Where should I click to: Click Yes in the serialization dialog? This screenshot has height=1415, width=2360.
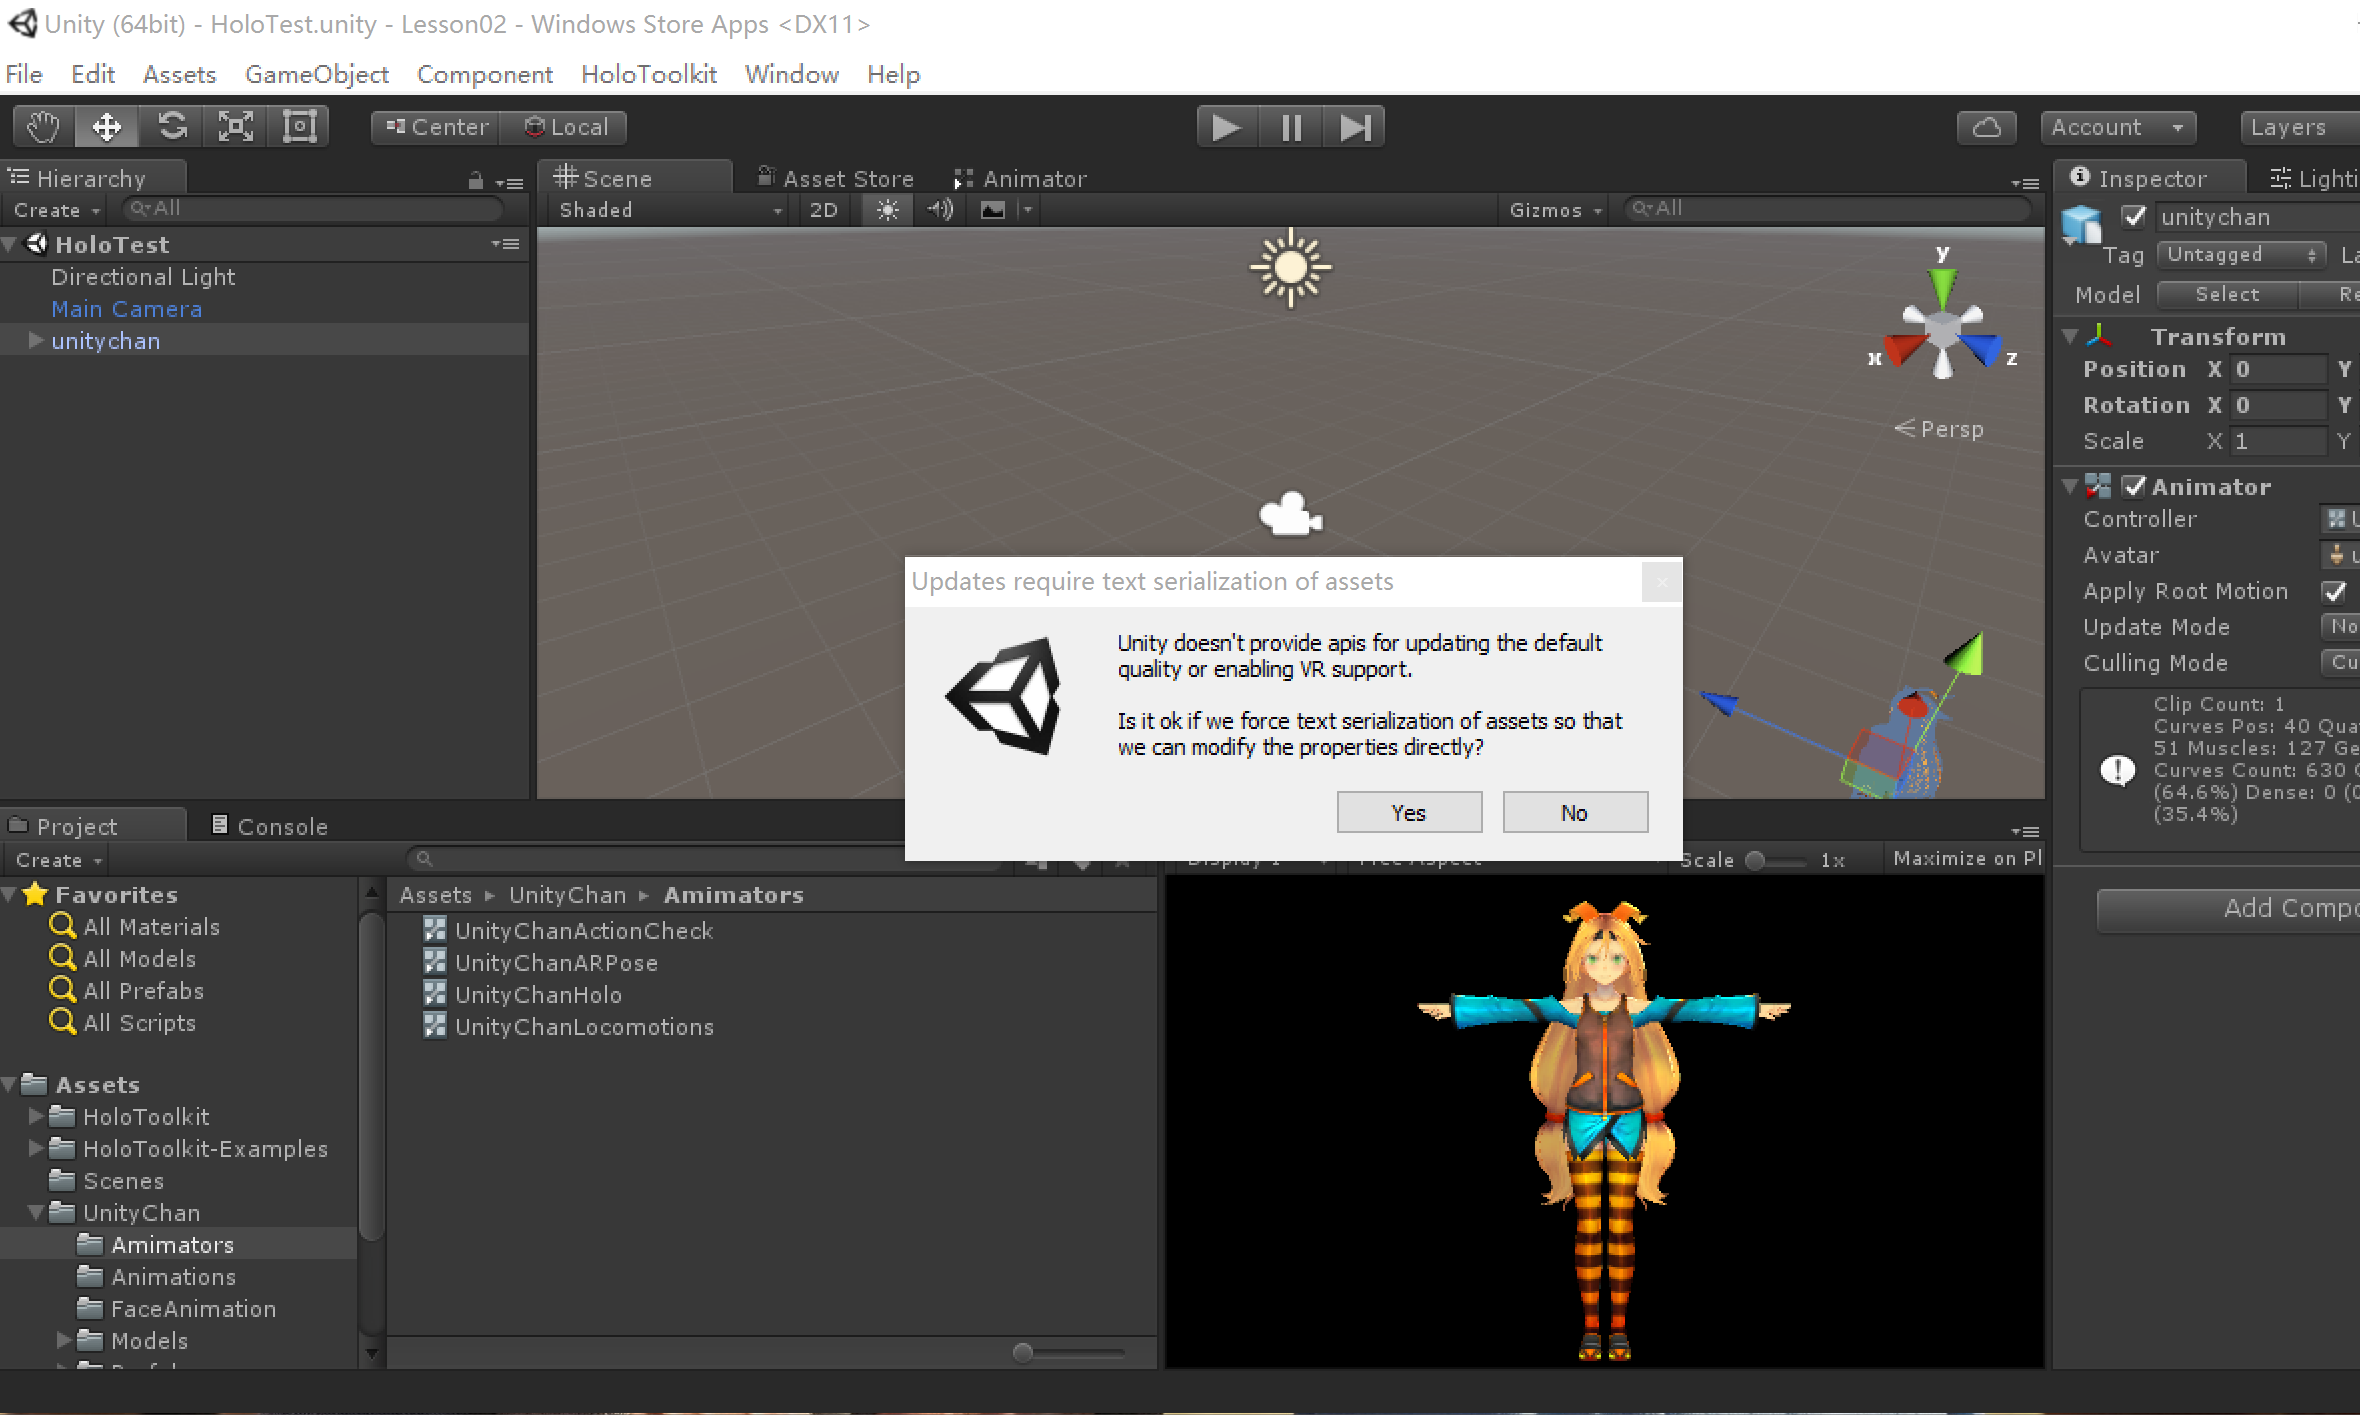coord(1408,812)
